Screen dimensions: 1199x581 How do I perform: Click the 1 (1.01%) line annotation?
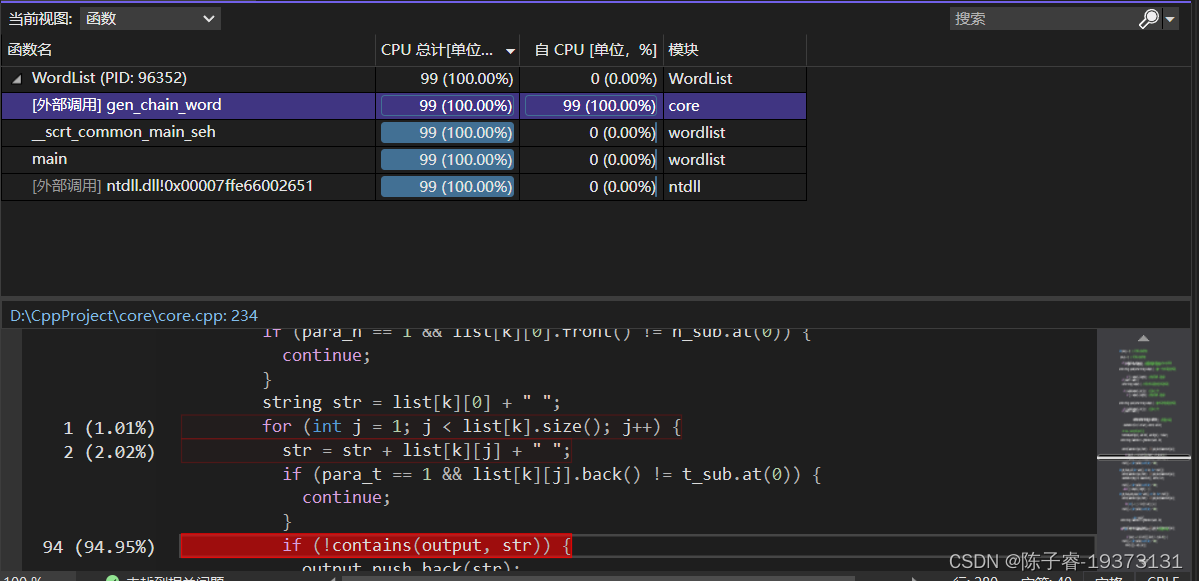(x=109, y=428)
